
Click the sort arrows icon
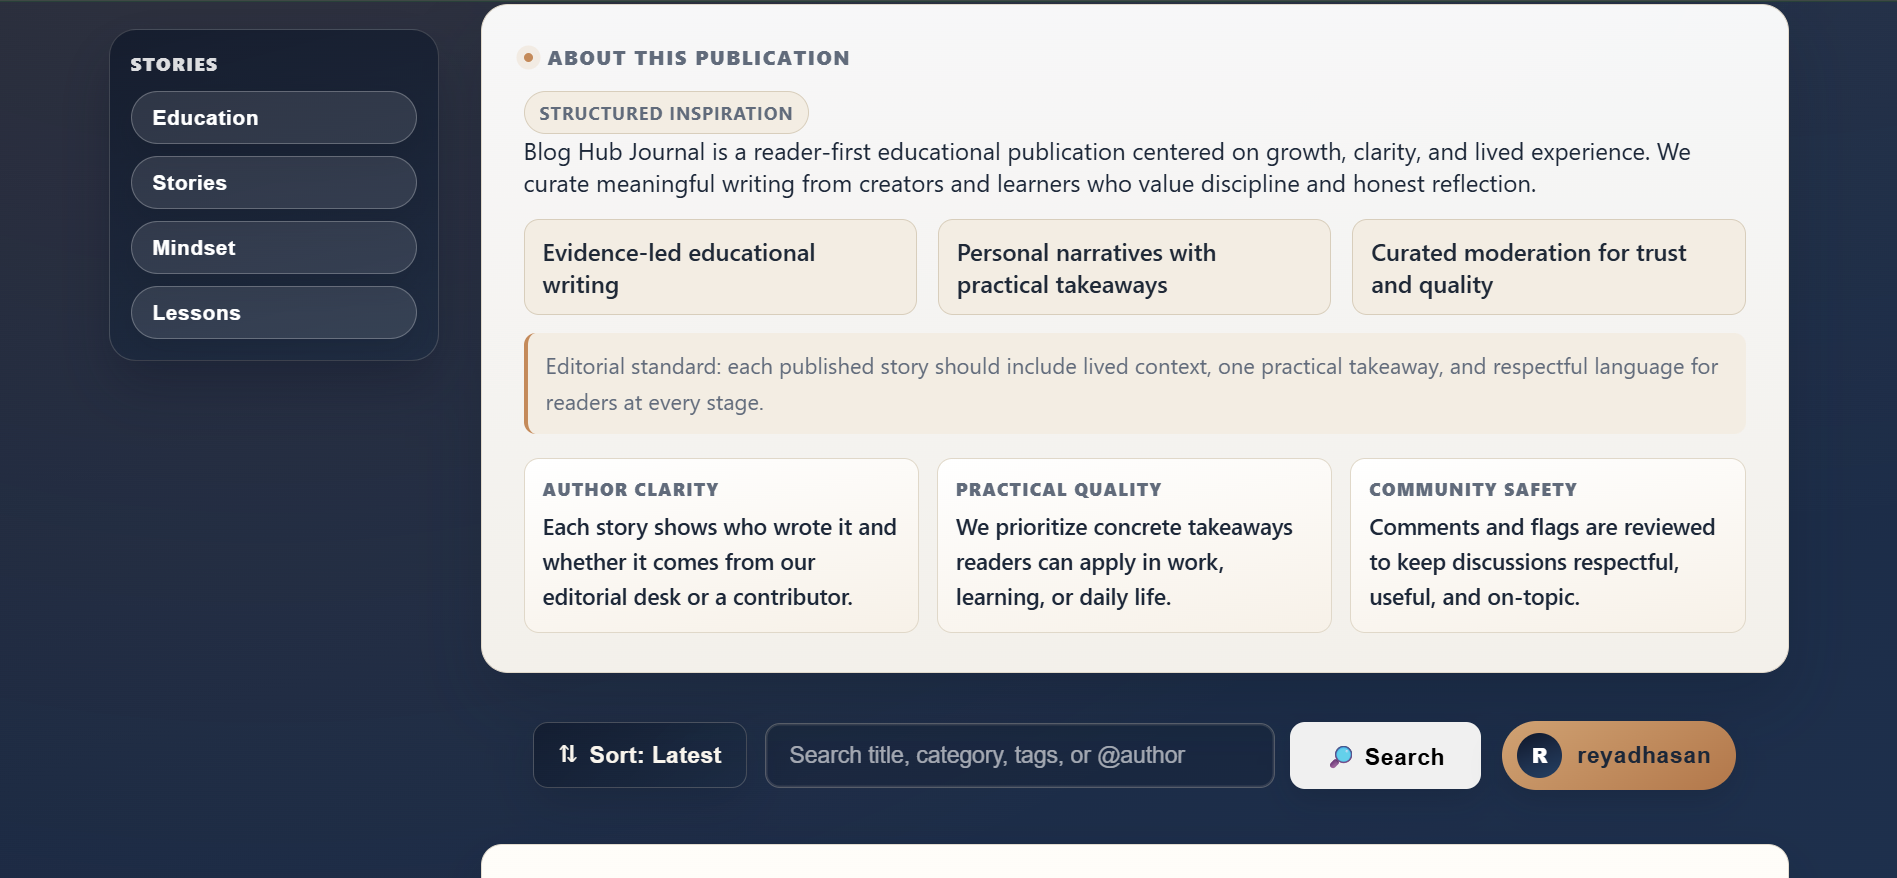[x=568, y=754]
